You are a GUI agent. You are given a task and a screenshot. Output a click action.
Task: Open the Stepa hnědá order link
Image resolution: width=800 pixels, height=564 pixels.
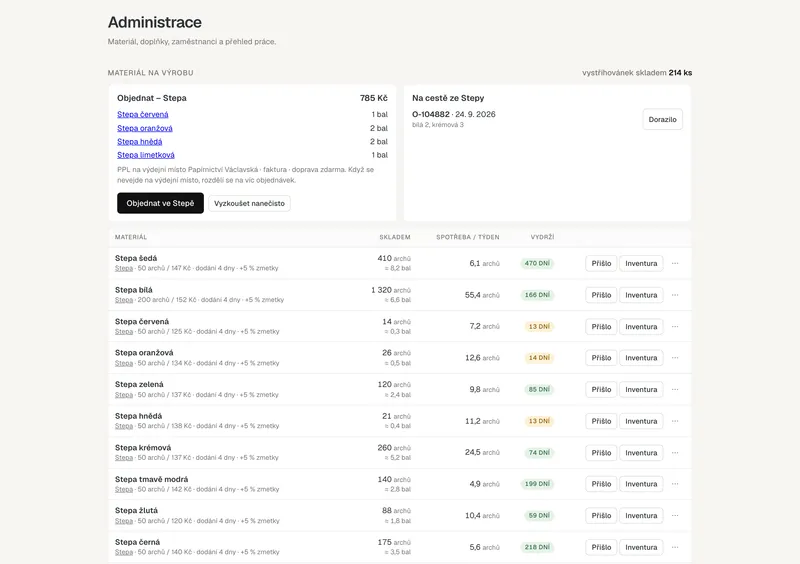pyautogui.click(x=140, y=141)
